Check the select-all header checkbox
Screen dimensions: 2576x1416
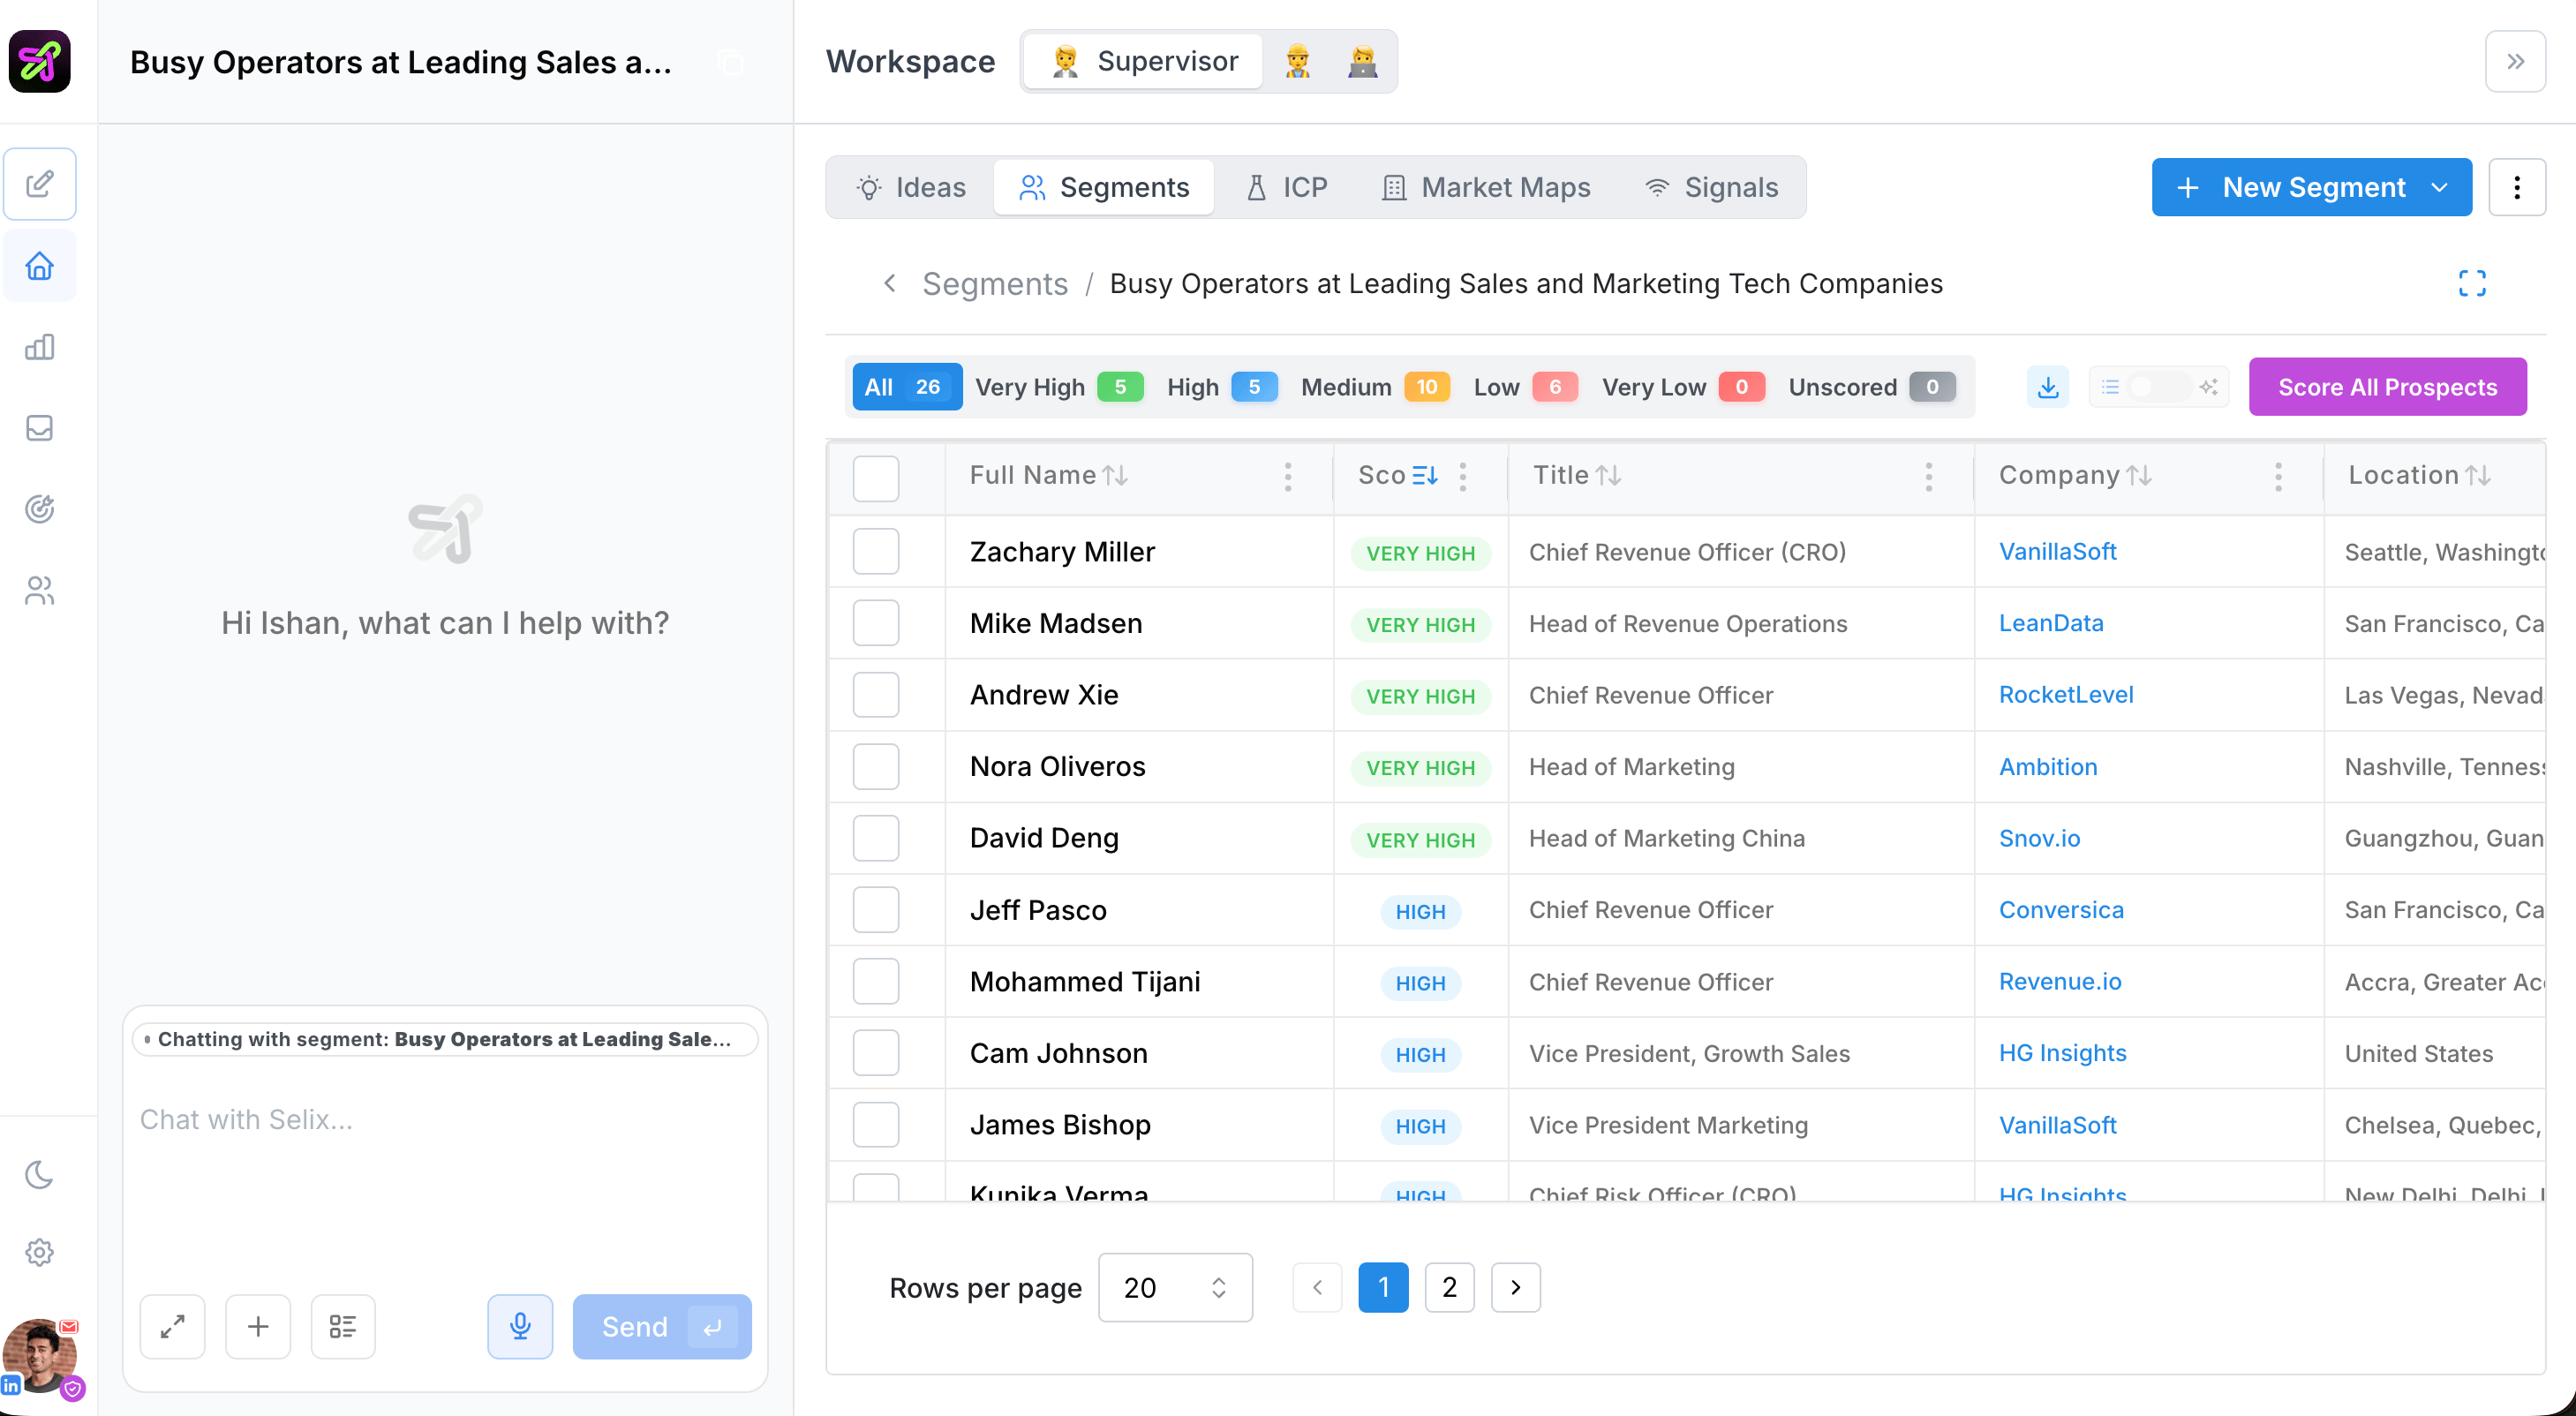tap(875, 478)
